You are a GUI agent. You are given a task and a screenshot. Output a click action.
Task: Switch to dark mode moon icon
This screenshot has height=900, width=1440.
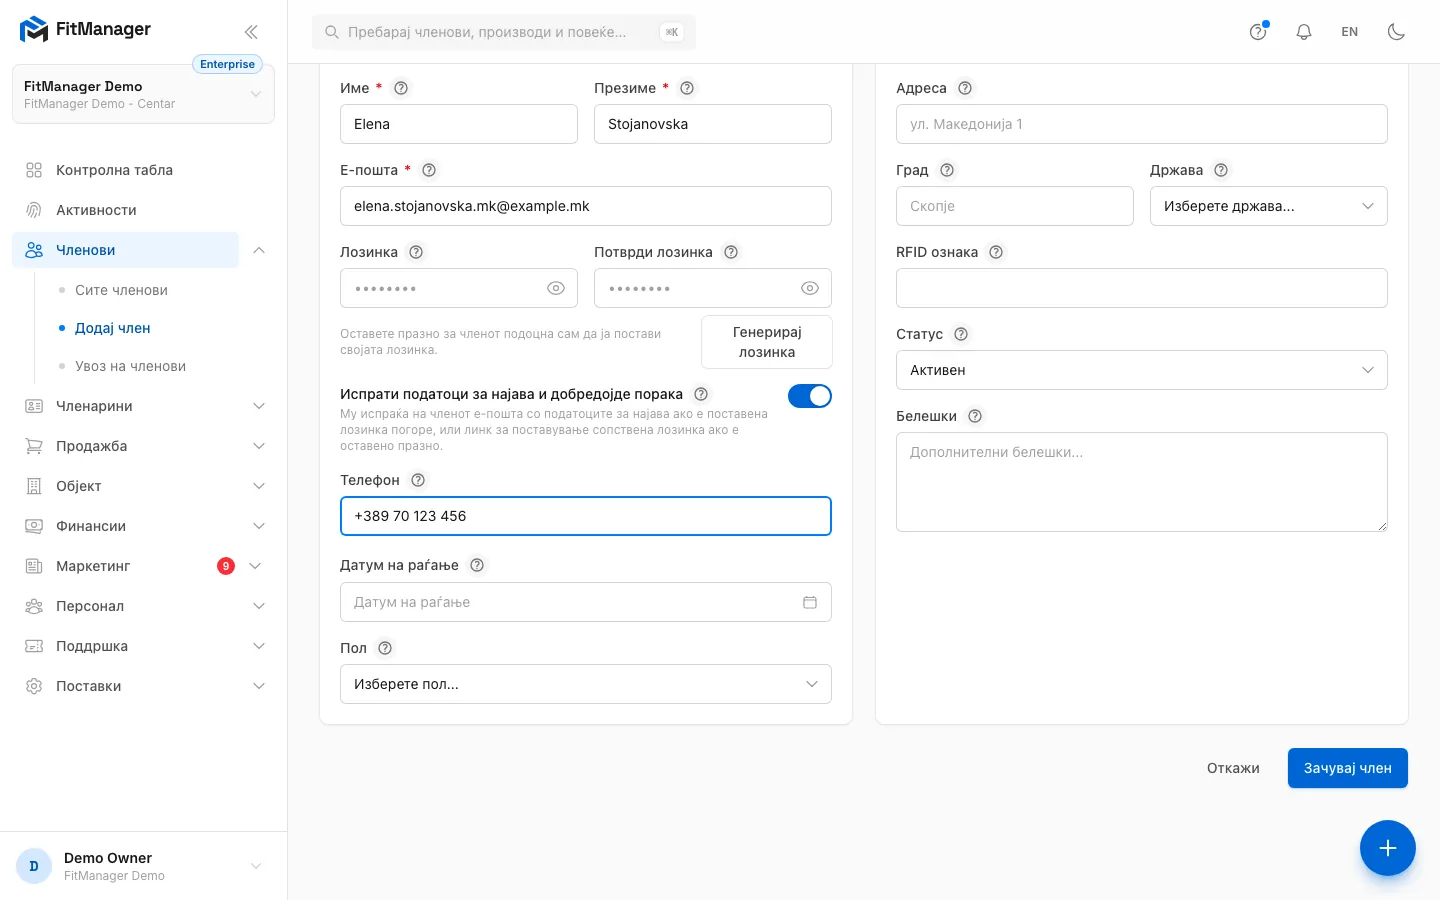click(1396, 32)
